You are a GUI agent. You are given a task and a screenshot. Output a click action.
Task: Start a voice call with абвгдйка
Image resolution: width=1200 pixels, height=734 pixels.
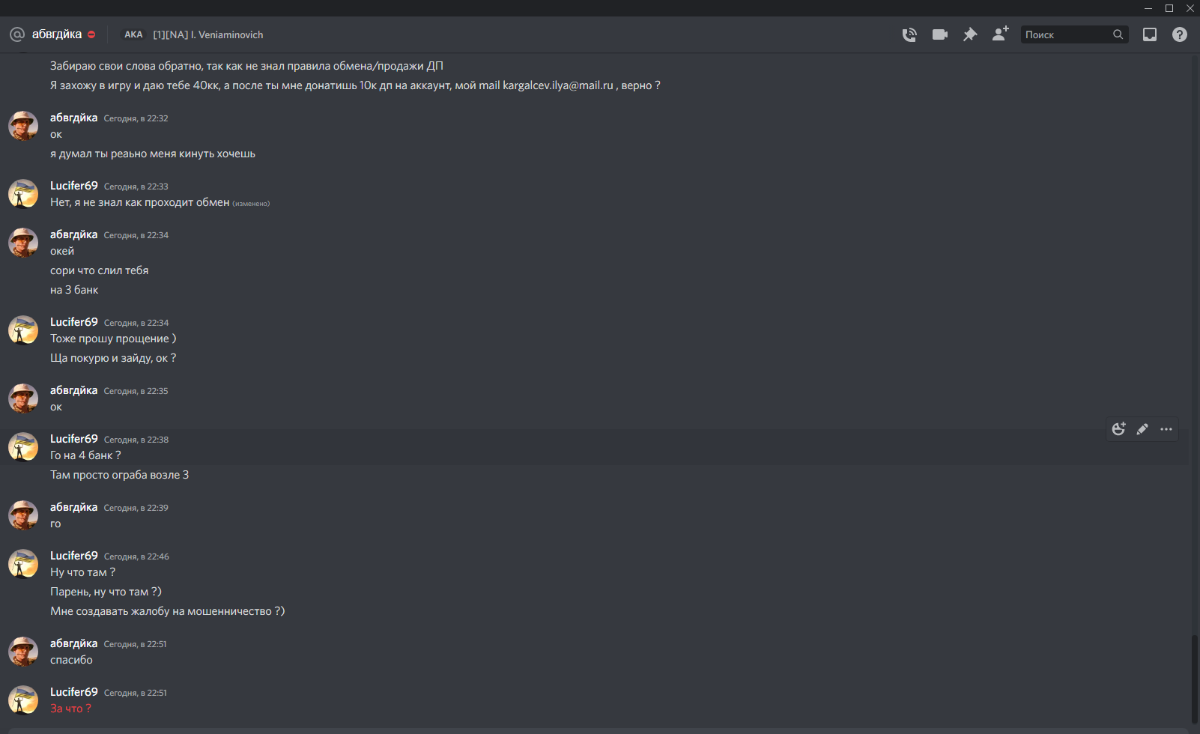click(909, 34)
